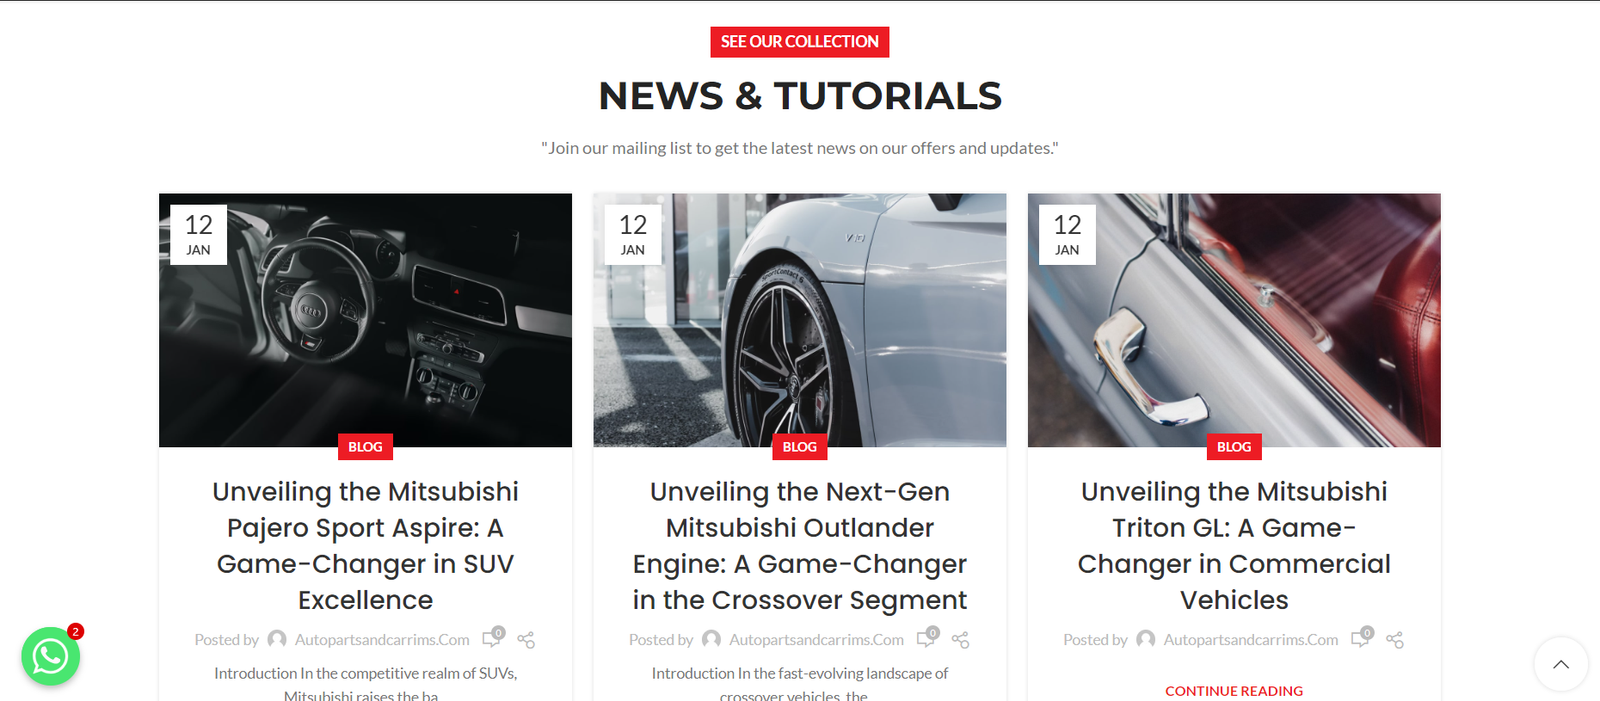Click Autopartsandcarrims.Com author on Outlander post
This screenshot has height=701, width=1600.
(816, 640)
